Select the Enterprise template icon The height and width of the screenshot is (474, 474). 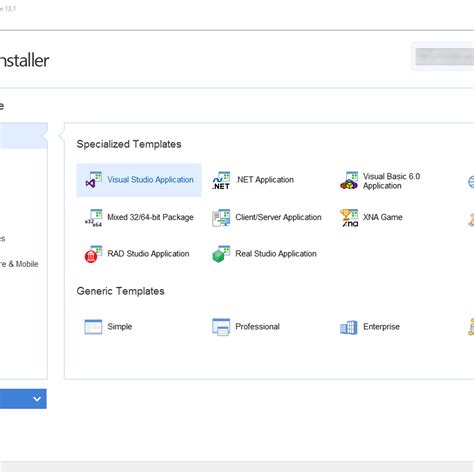(x=349, y=327)
